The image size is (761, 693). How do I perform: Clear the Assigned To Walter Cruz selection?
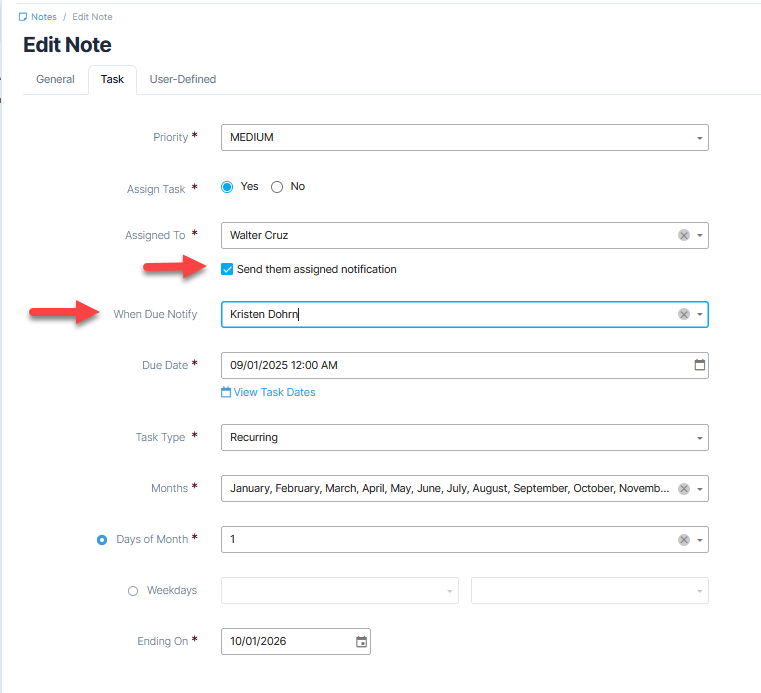pyautogui.click(x=684, y=236)
